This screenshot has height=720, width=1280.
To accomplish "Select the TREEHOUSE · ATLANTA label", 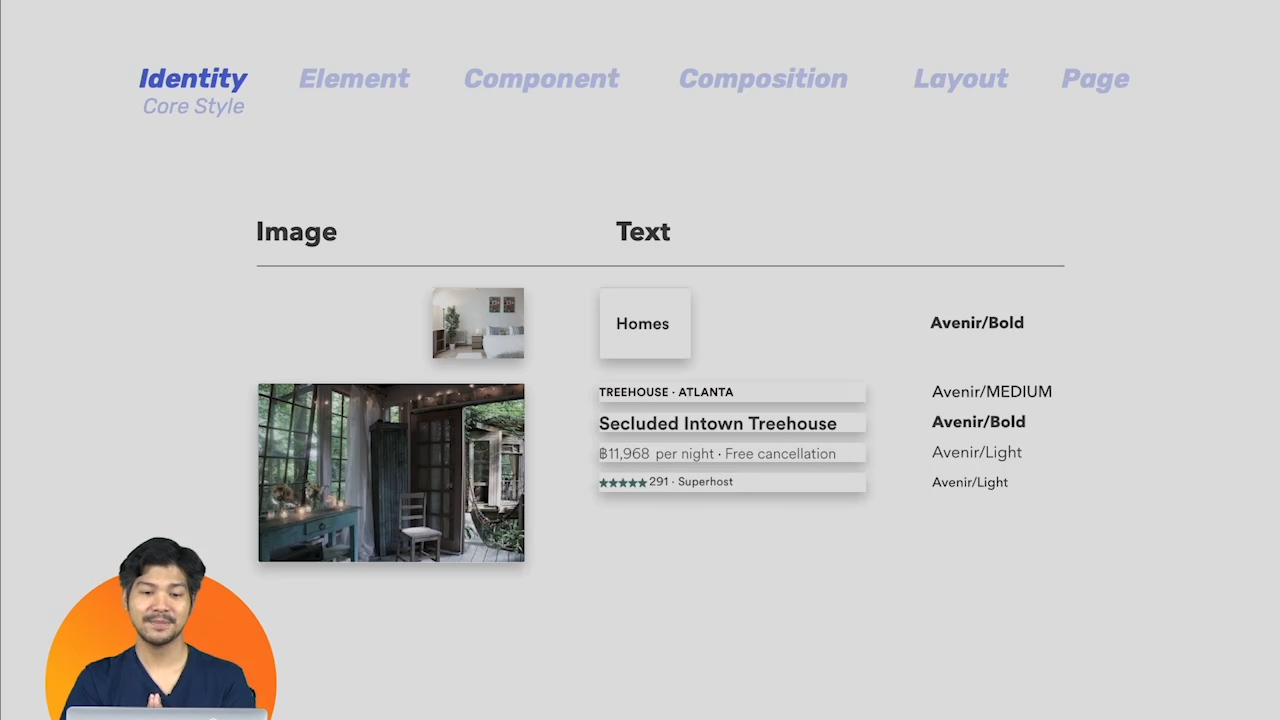I will [666, 392].
